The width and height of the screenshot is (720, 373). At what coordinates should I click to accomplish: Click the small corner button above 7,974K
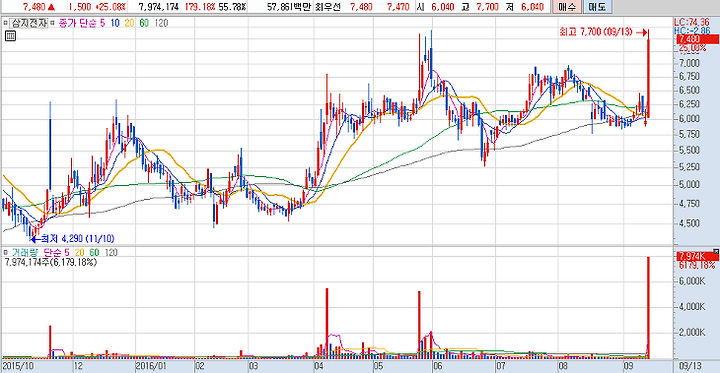[x=715, y=251]
